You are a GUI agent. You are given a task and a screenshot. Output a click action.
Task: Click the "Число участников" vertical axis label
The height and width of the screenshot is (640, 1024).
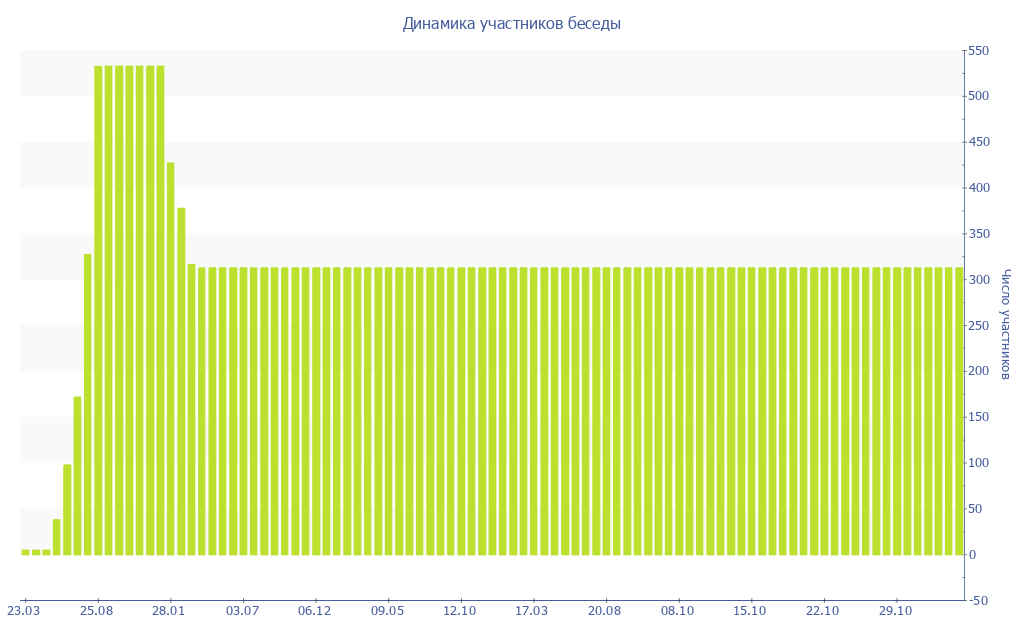tap(1005, 323)
